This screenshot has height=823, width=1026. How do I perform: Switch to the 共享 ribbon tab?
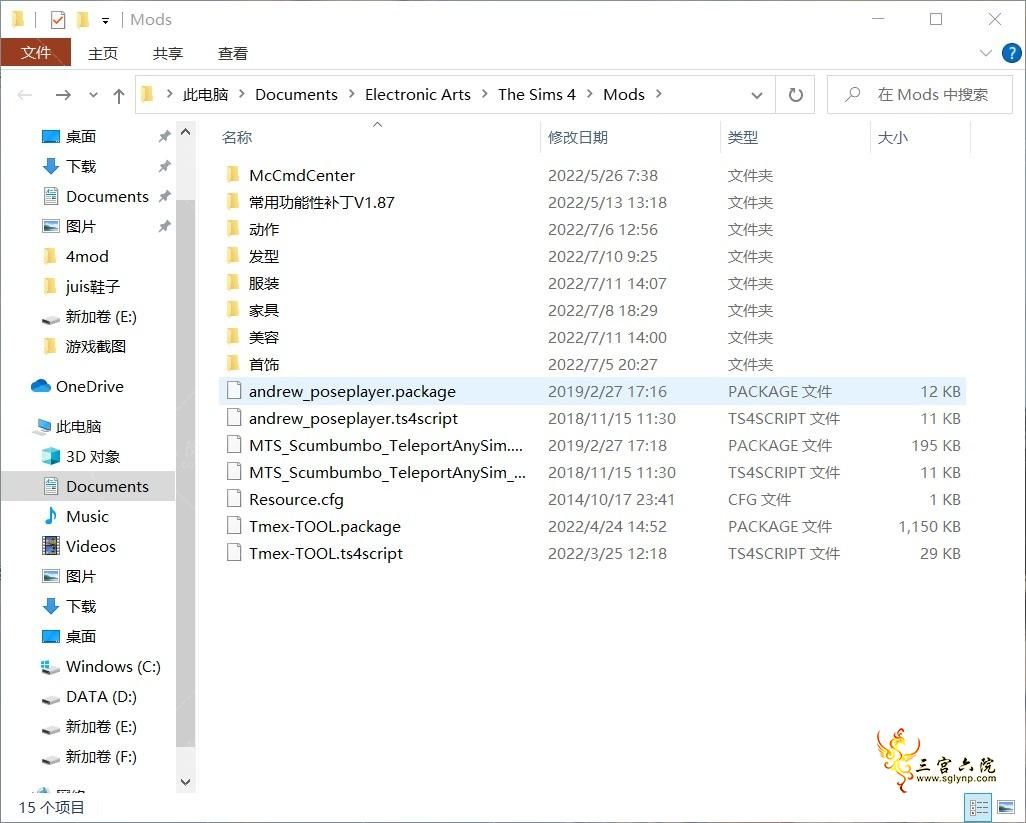pos(168,54)
